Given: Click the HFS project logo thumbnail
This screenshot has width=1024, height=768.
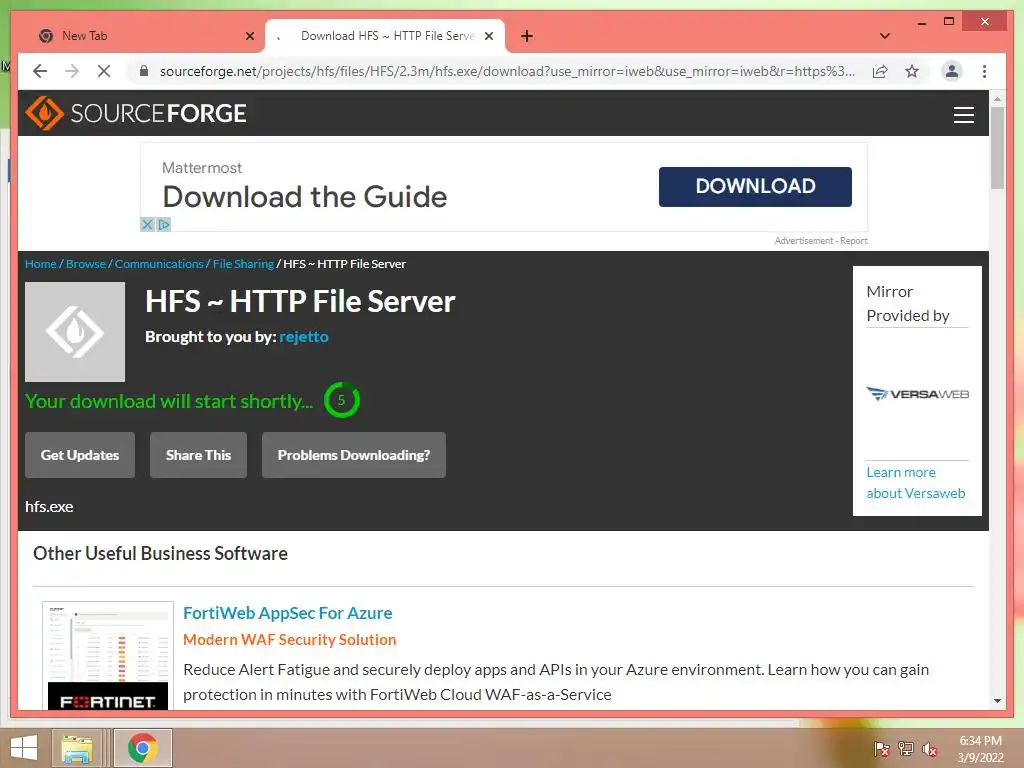Looking at the screenshot, I should 75,332.
